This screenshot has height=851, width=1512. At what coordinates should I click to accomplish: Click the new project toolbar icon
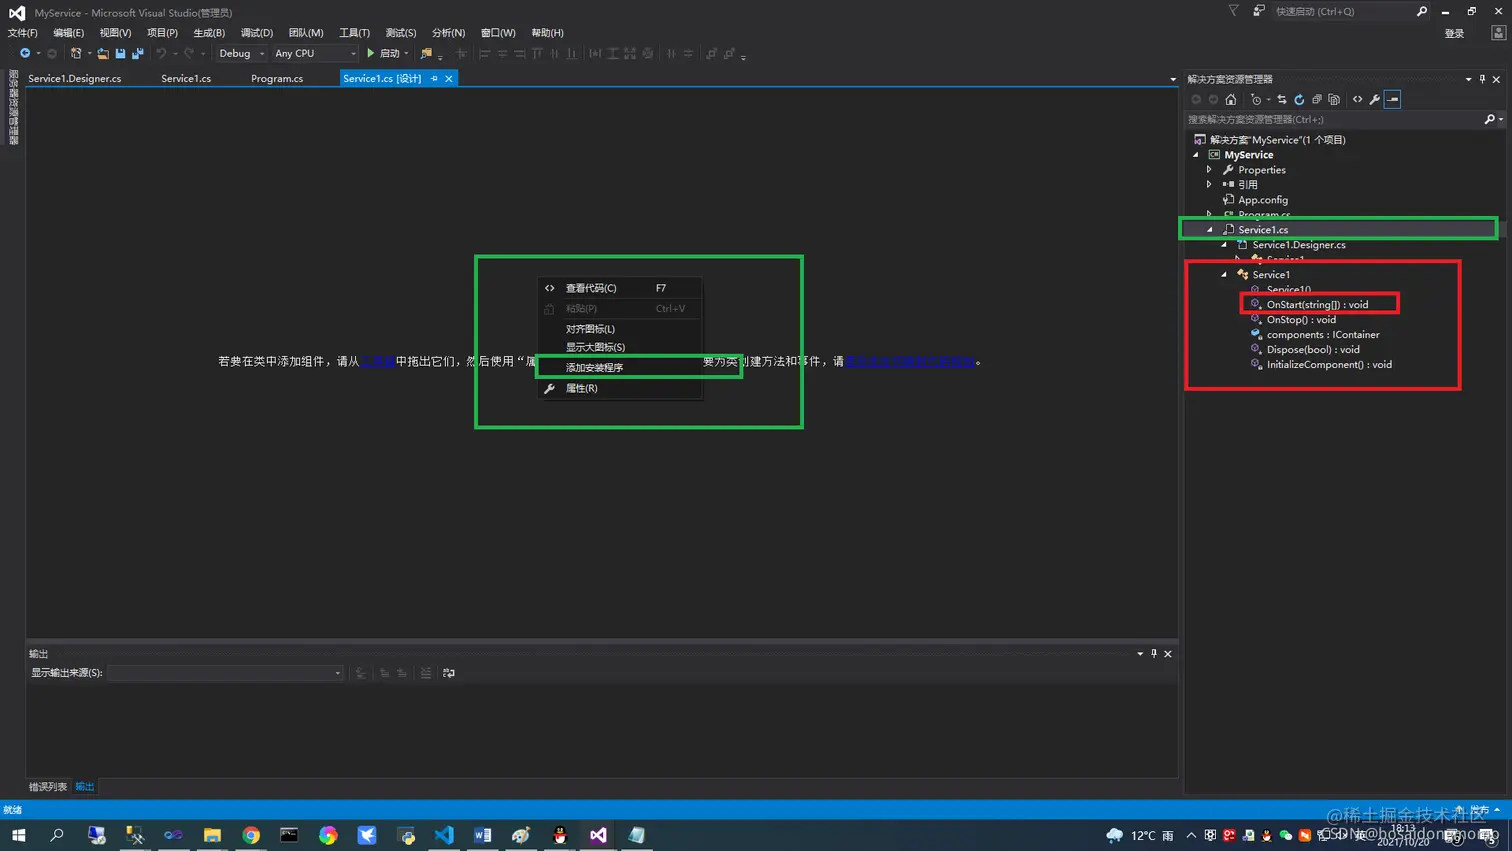pos(76,53)
